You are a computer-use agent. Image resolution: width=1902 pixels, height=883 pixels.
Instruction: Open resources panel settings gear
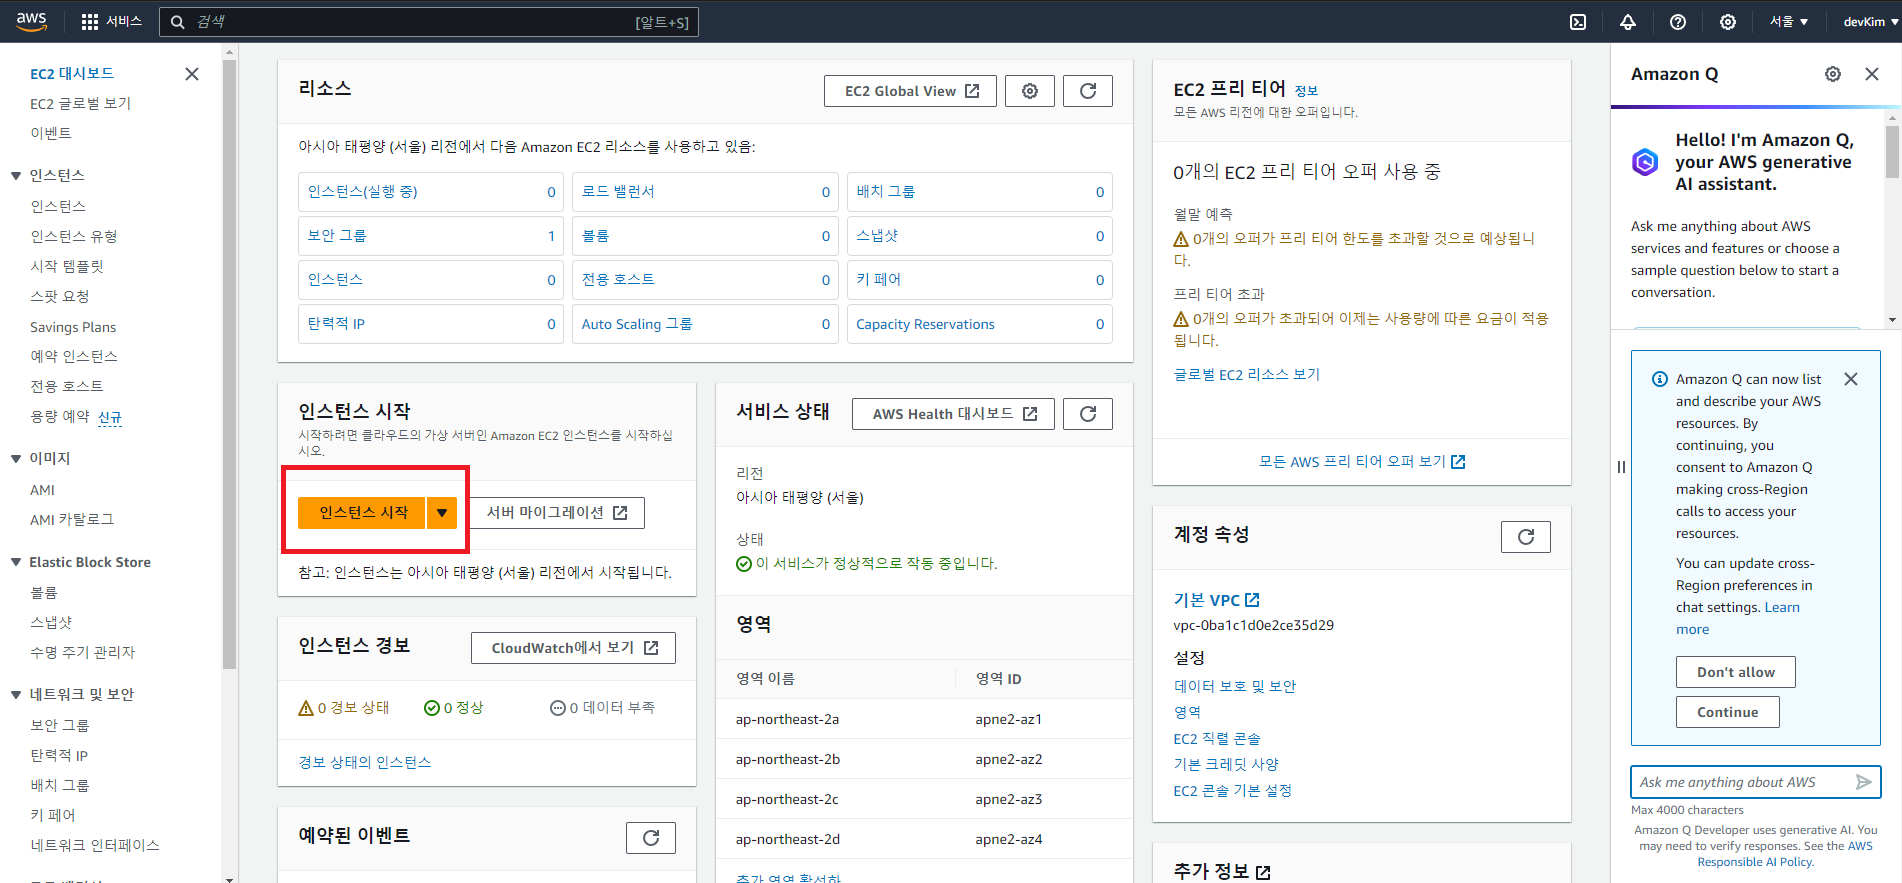pos(1030,91)
